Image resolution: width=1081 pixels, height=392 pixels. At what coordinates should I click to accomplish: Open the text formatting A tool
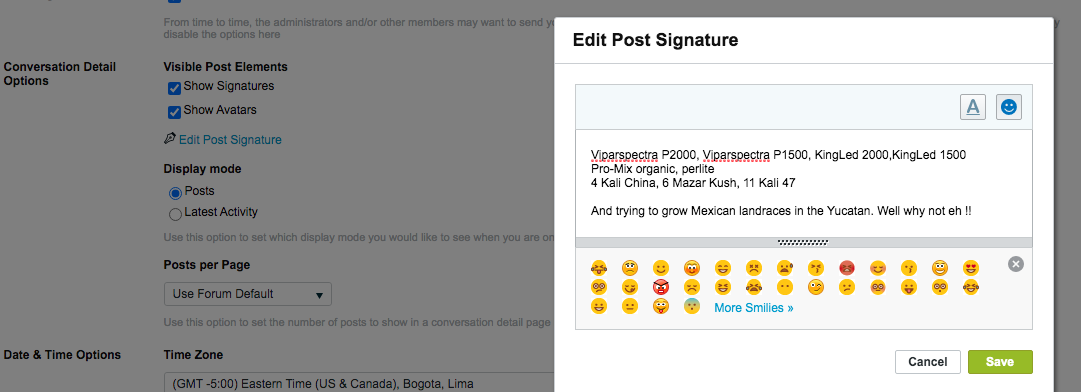(973, 107)
